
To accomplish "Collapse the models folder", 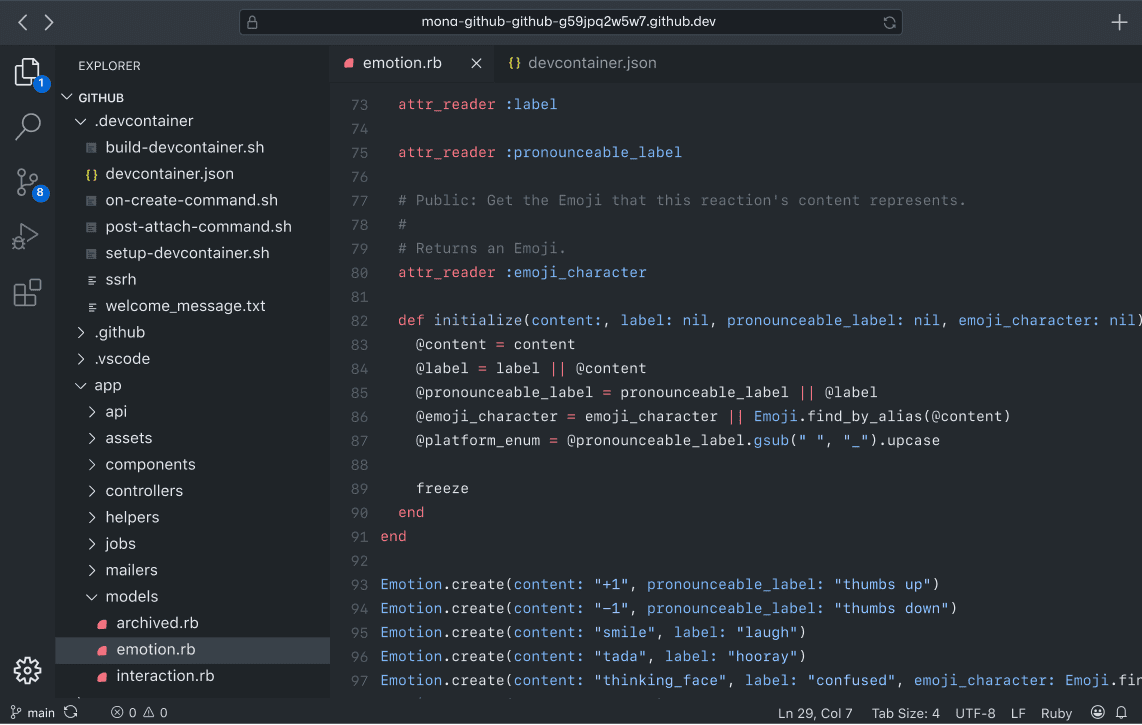I will pos(131,597).
